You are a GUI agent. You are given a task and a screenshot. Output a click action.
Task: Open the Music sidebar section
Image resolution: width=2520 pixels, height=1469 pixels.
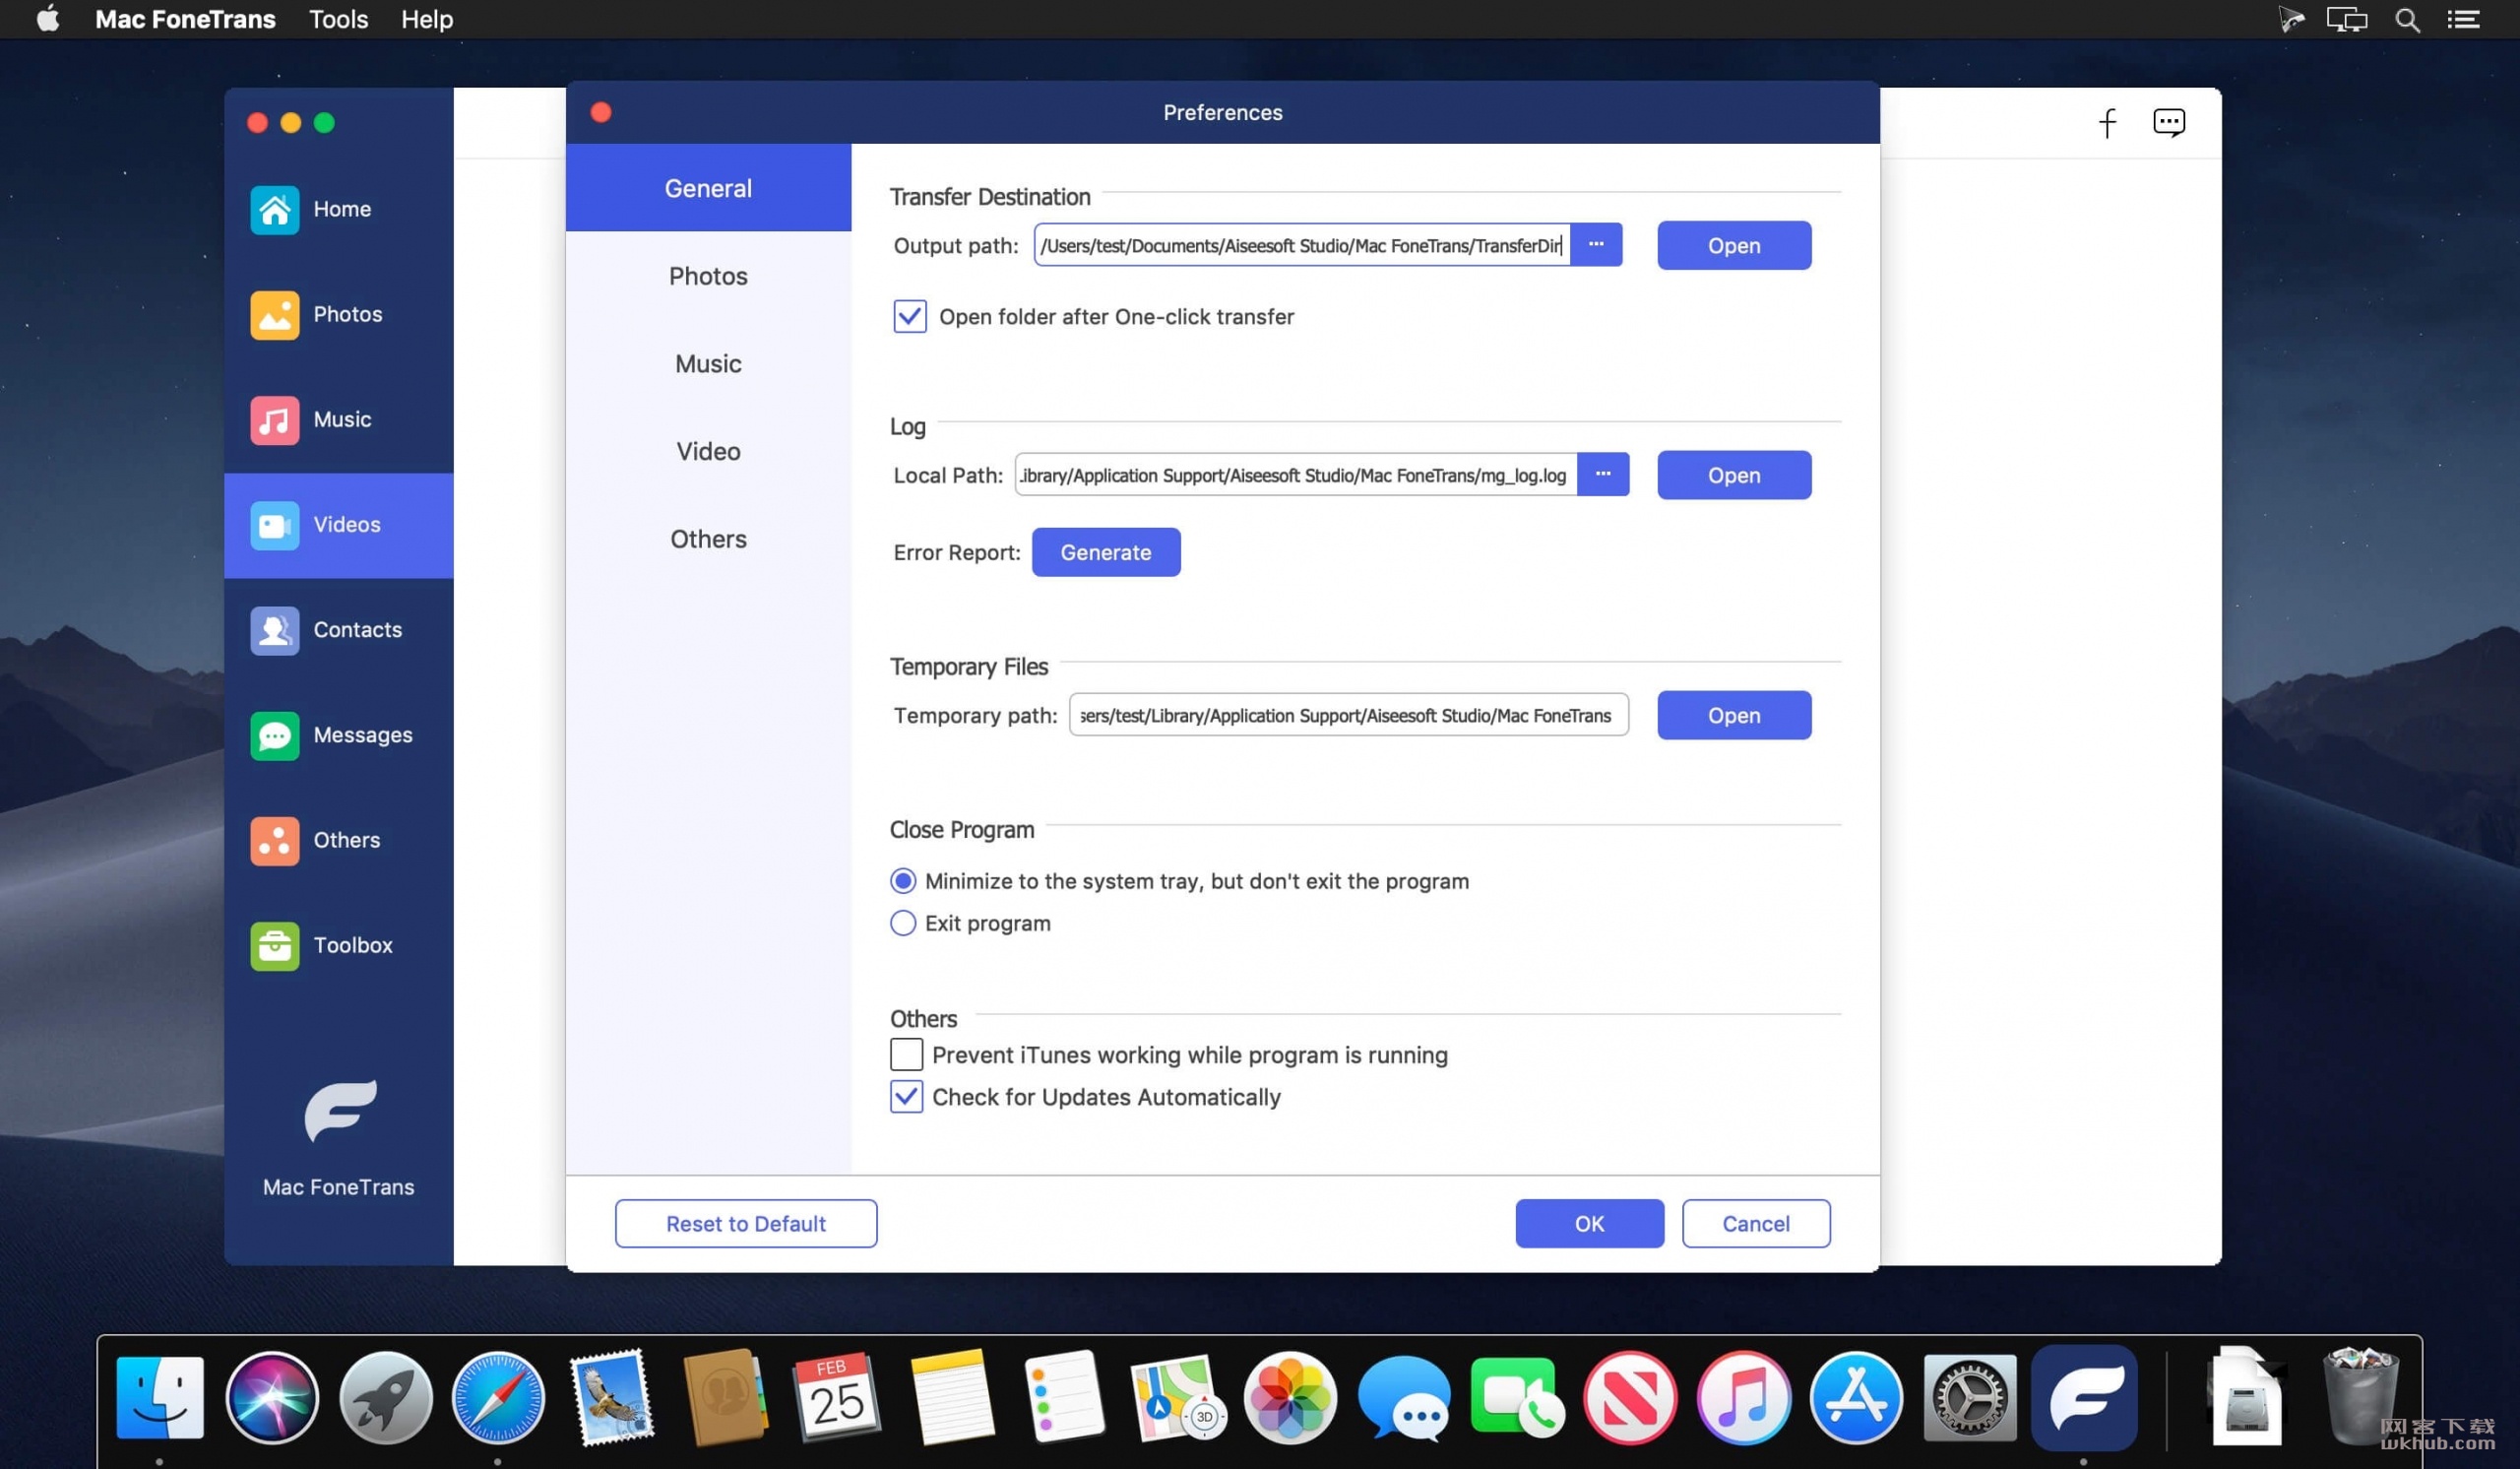pyautogui.click(x=338, y=420)
